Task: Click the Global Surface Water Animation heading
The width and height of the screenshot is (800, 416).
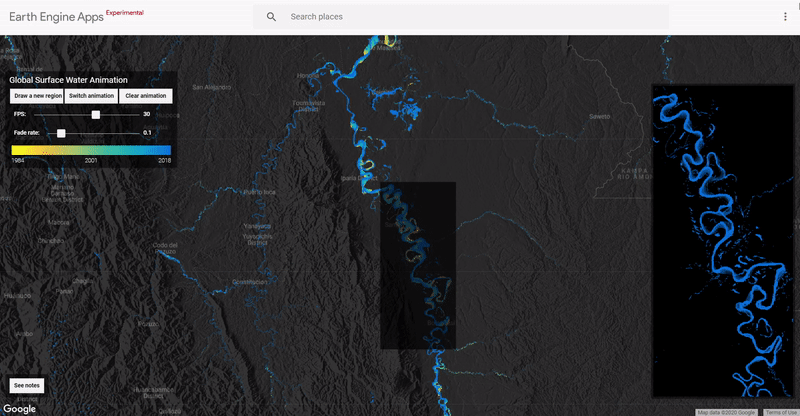Action: click(68, 80)
